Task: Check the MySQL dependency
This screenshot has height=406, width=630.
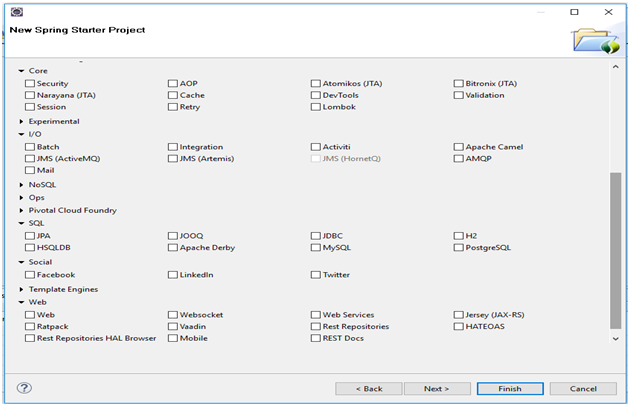Action: pyautogui.click(x=315, y=247)
